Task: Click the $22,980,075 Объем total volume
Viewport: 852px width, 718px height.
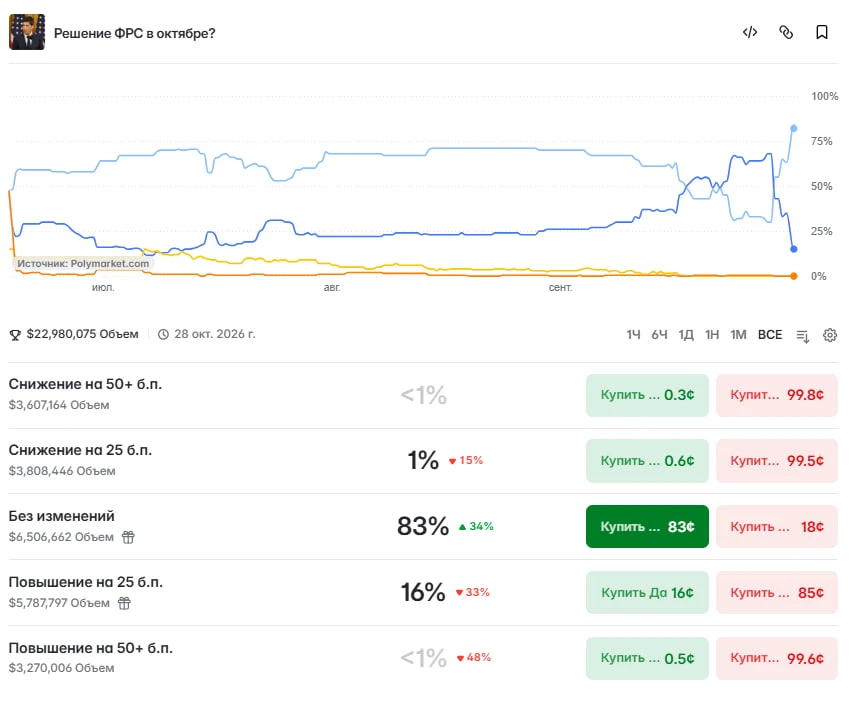Action: (x=83, y=334)
